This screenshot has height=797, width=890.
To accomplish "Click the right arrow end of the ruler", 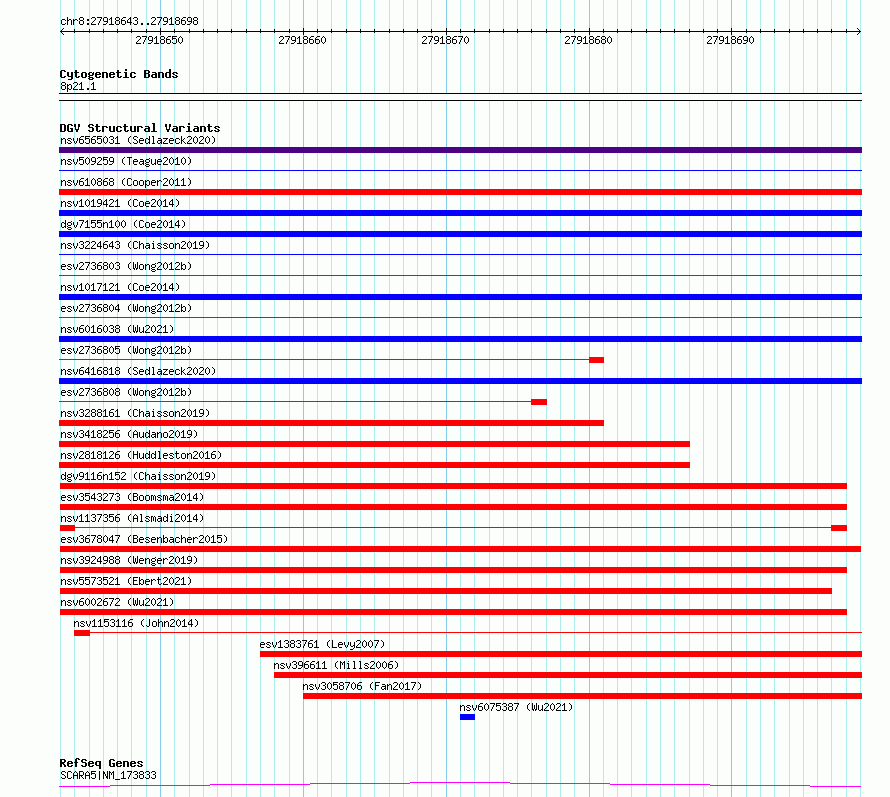I will tap(859, 32).
